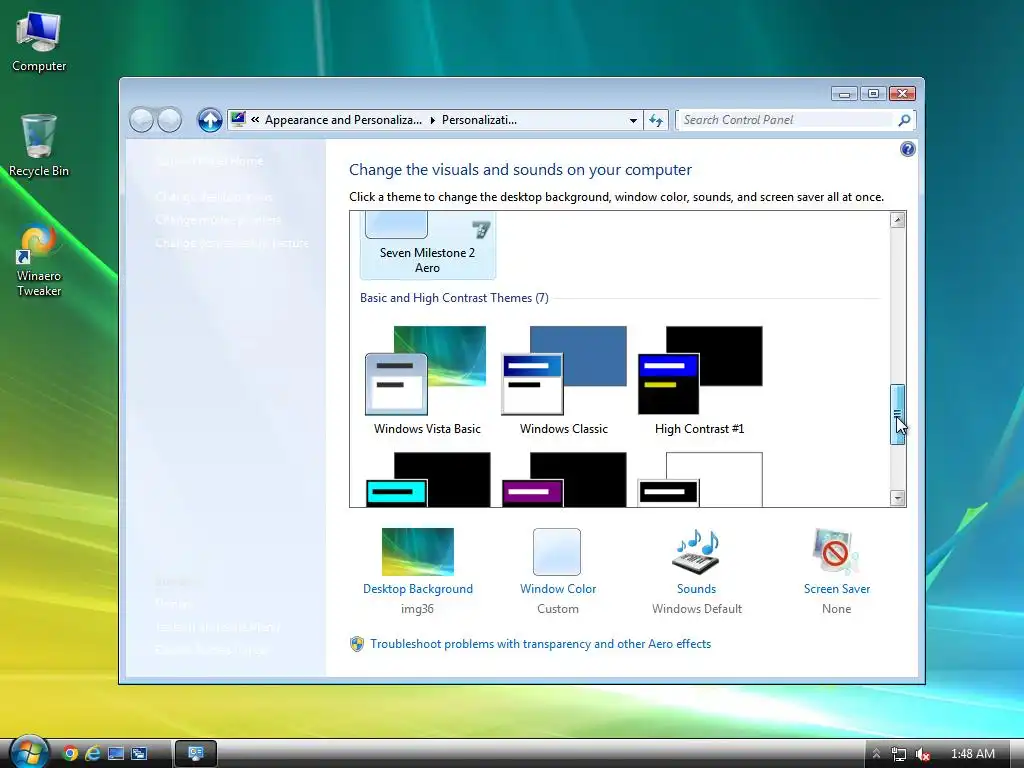Click Change mouse pointers in sidebar
Screen dimensions: 1024x768
[218, 219]
